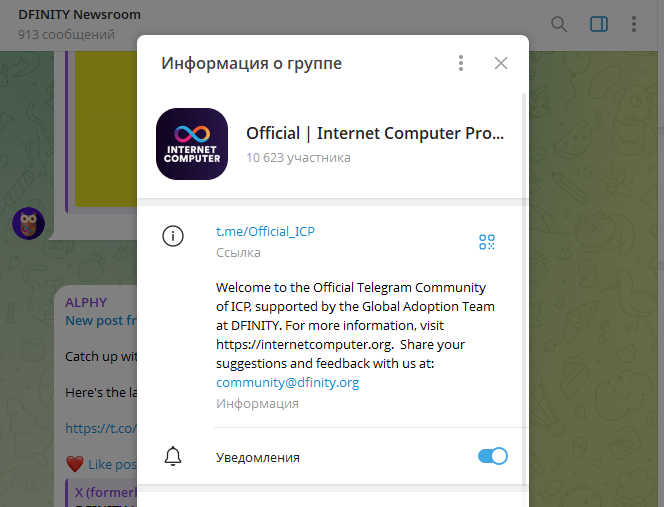Click the X (former... link preview title
This screenshot has width=664, height=507.
point(106,492)
